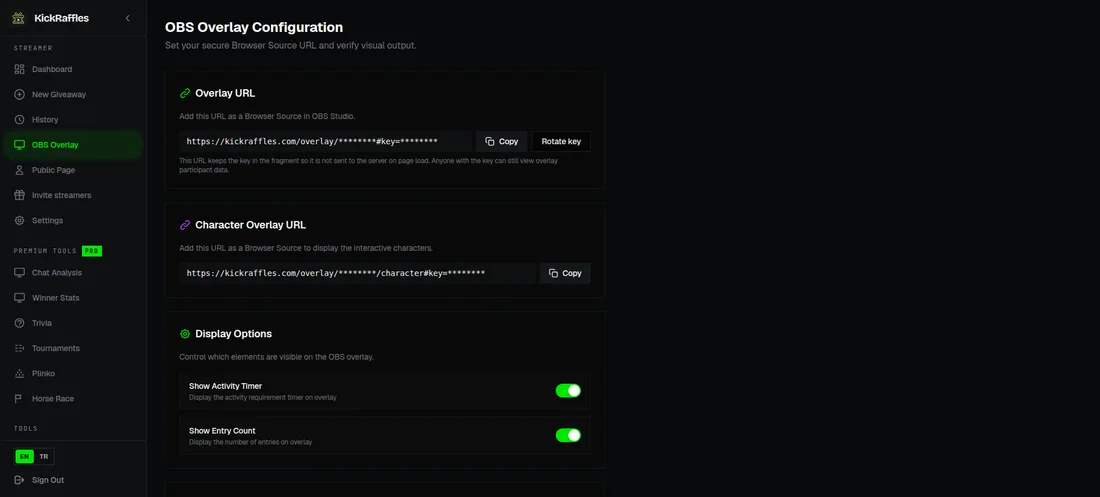Viewport: 1100px width, 497px height.
Task: Open the Trivia tool
Action: point(72,324)
